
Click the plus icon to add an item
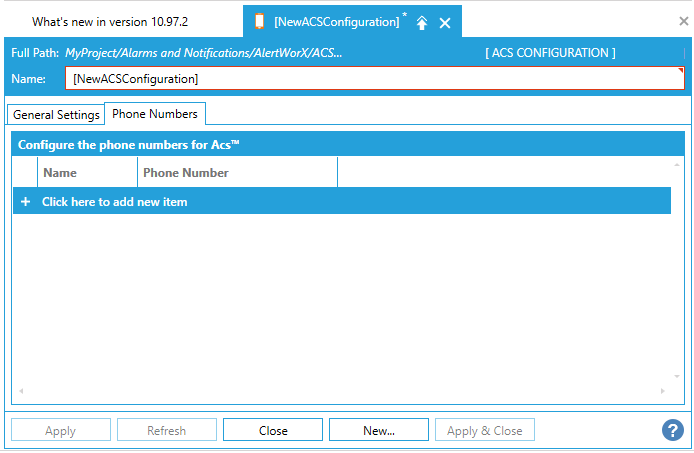click(x=26, y=201)
